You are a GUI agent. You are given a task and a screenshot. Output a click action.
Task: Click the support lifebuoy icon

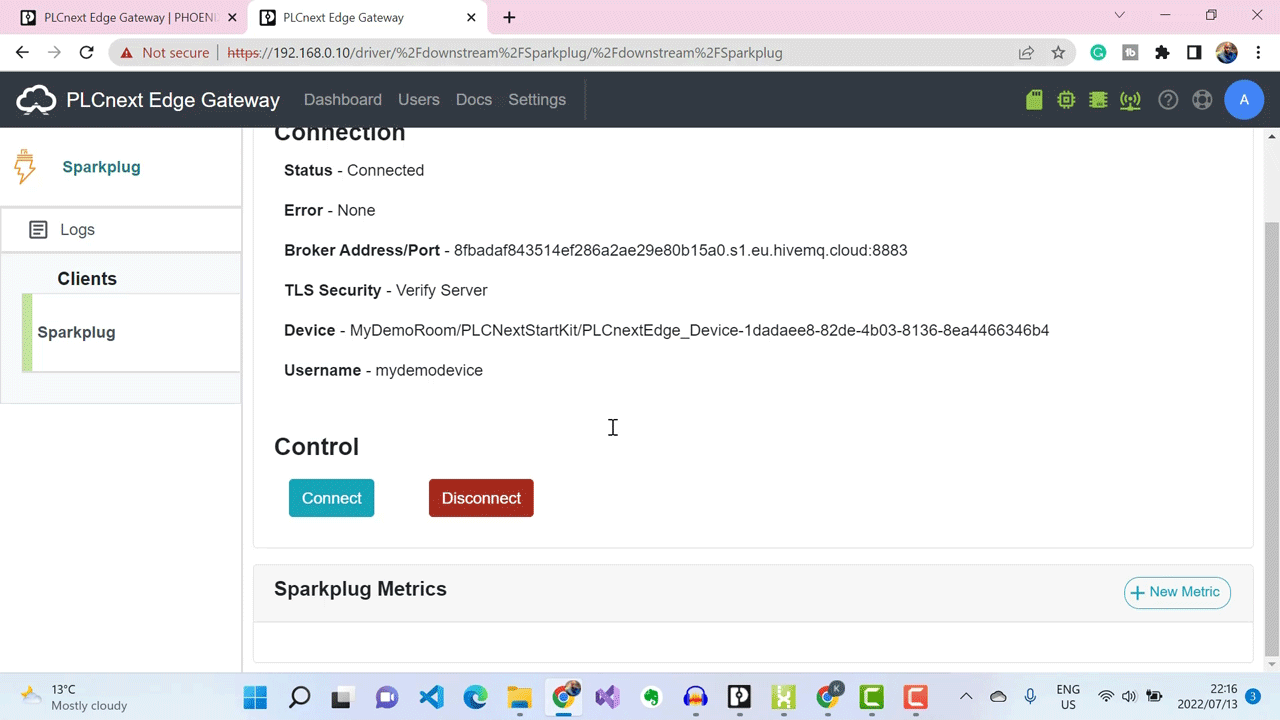tap(1202, 100)
